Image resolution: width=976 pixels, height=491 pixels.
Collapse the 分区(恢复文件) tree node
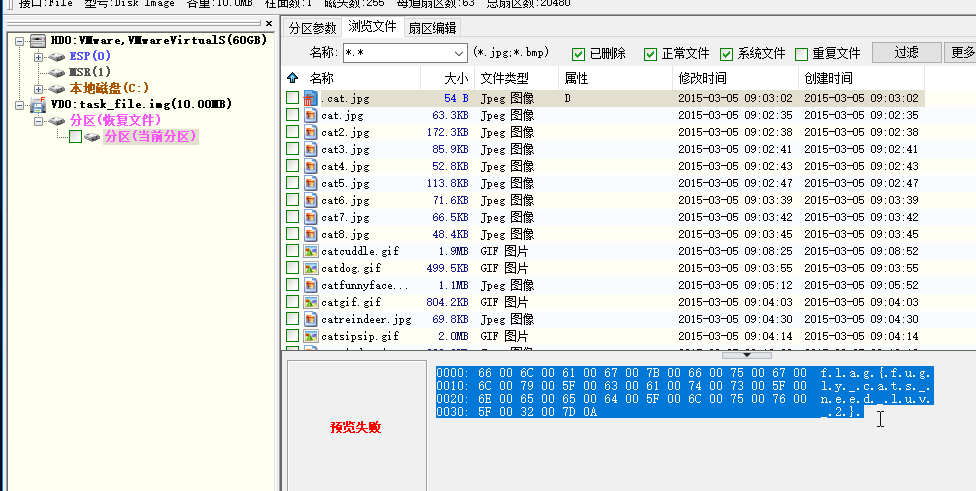tap(39, 121)
